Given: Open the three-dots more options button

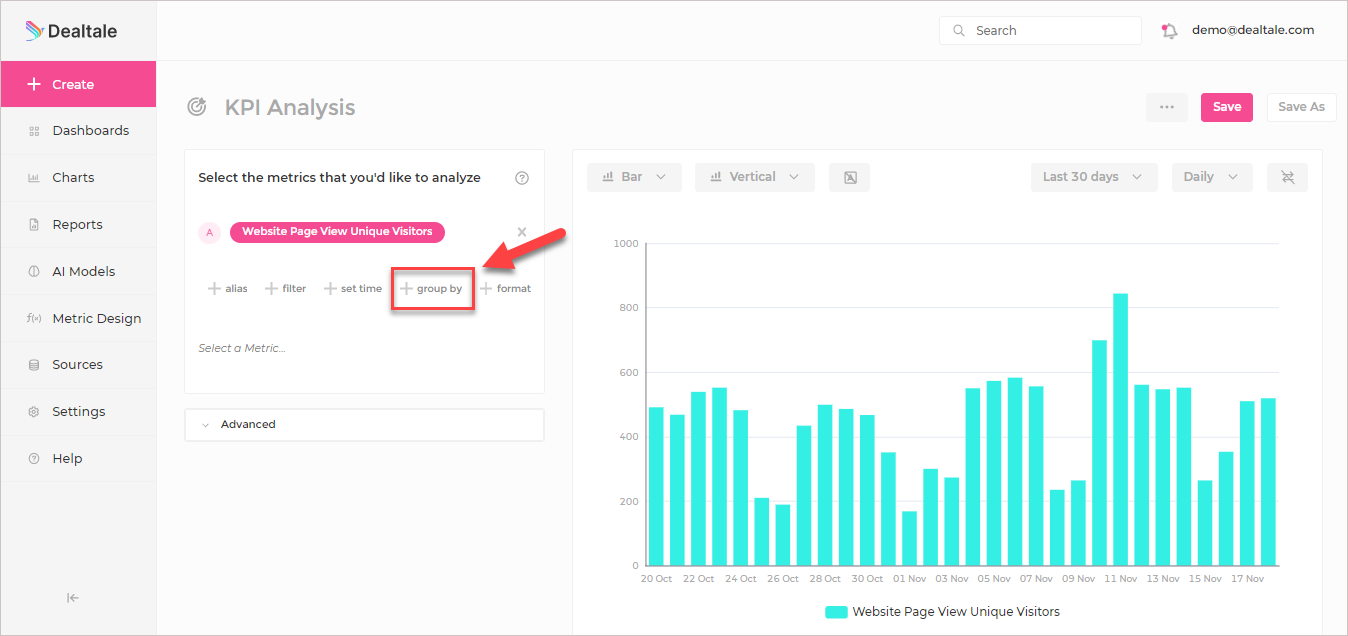Looking at the screenshot, I should point(1167,107).
